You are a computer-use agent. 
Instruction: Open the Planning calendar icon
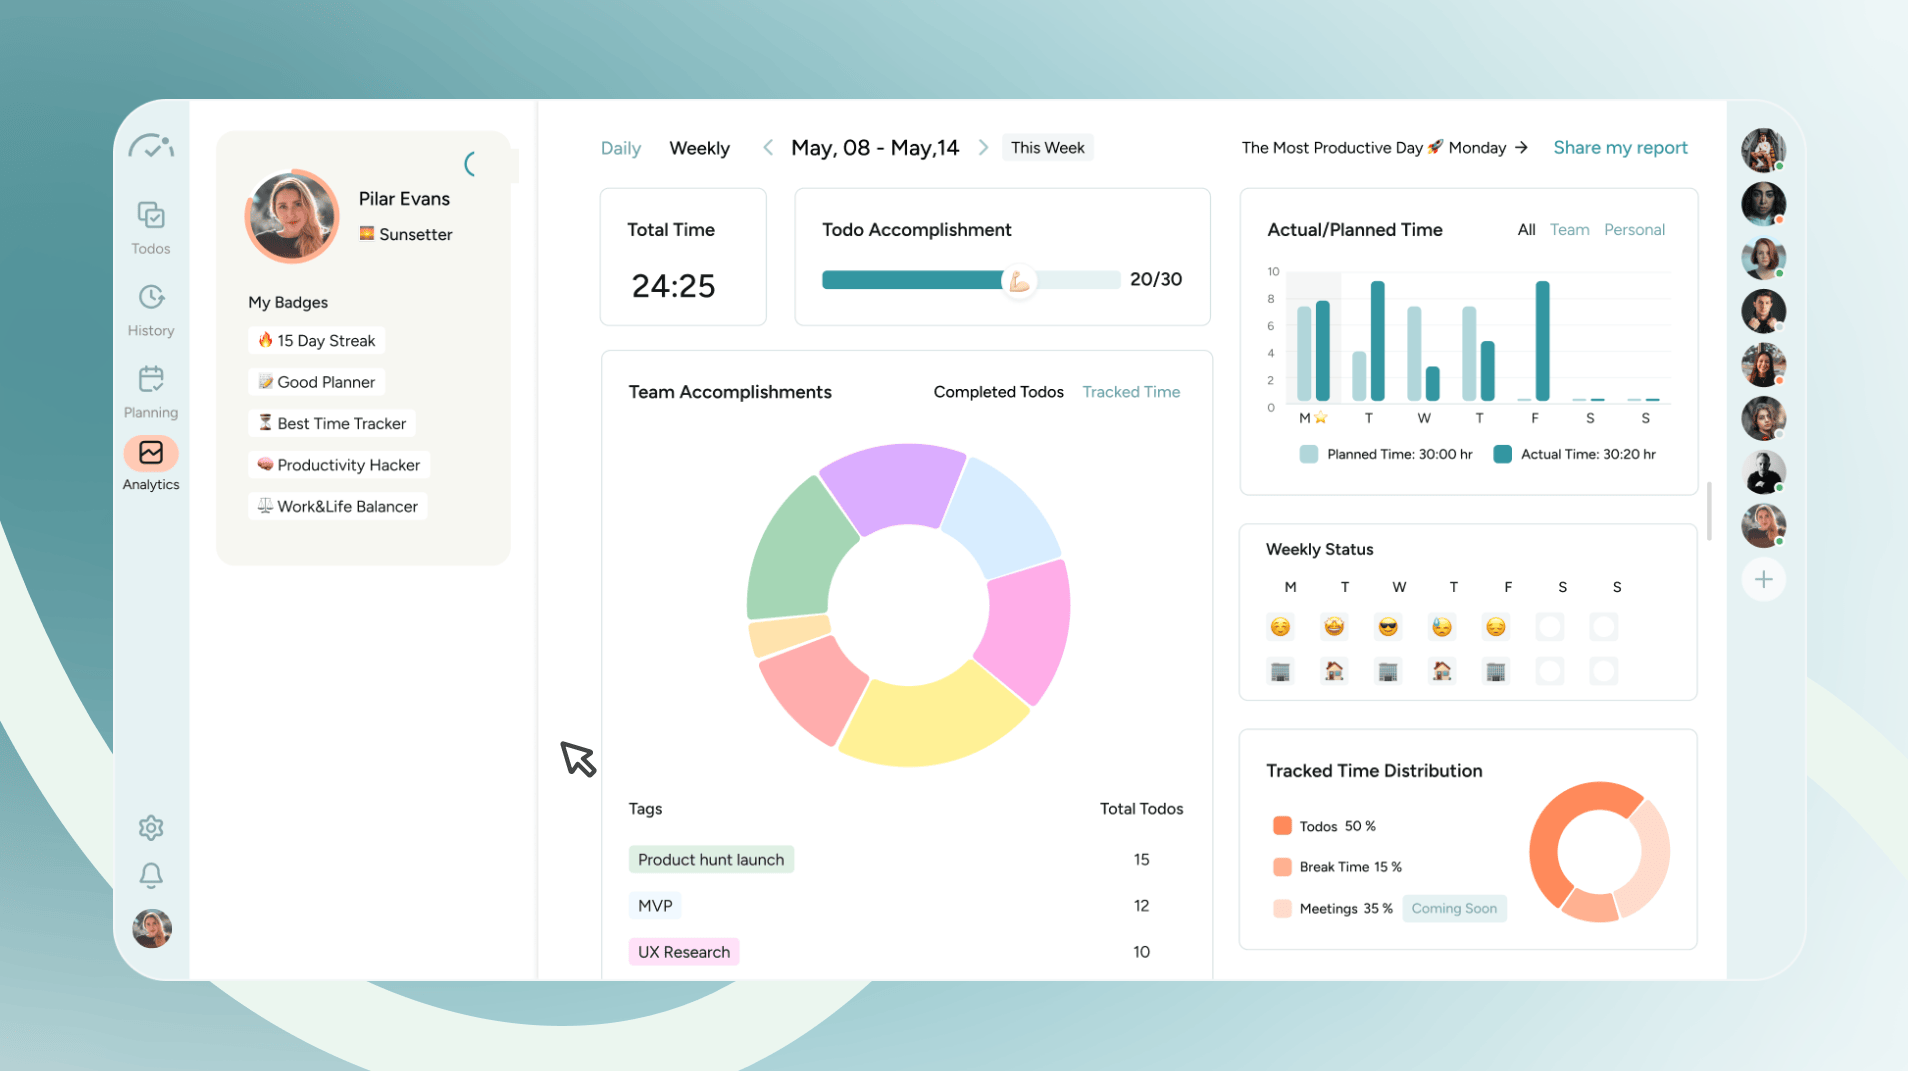click(x=151, y=380)
